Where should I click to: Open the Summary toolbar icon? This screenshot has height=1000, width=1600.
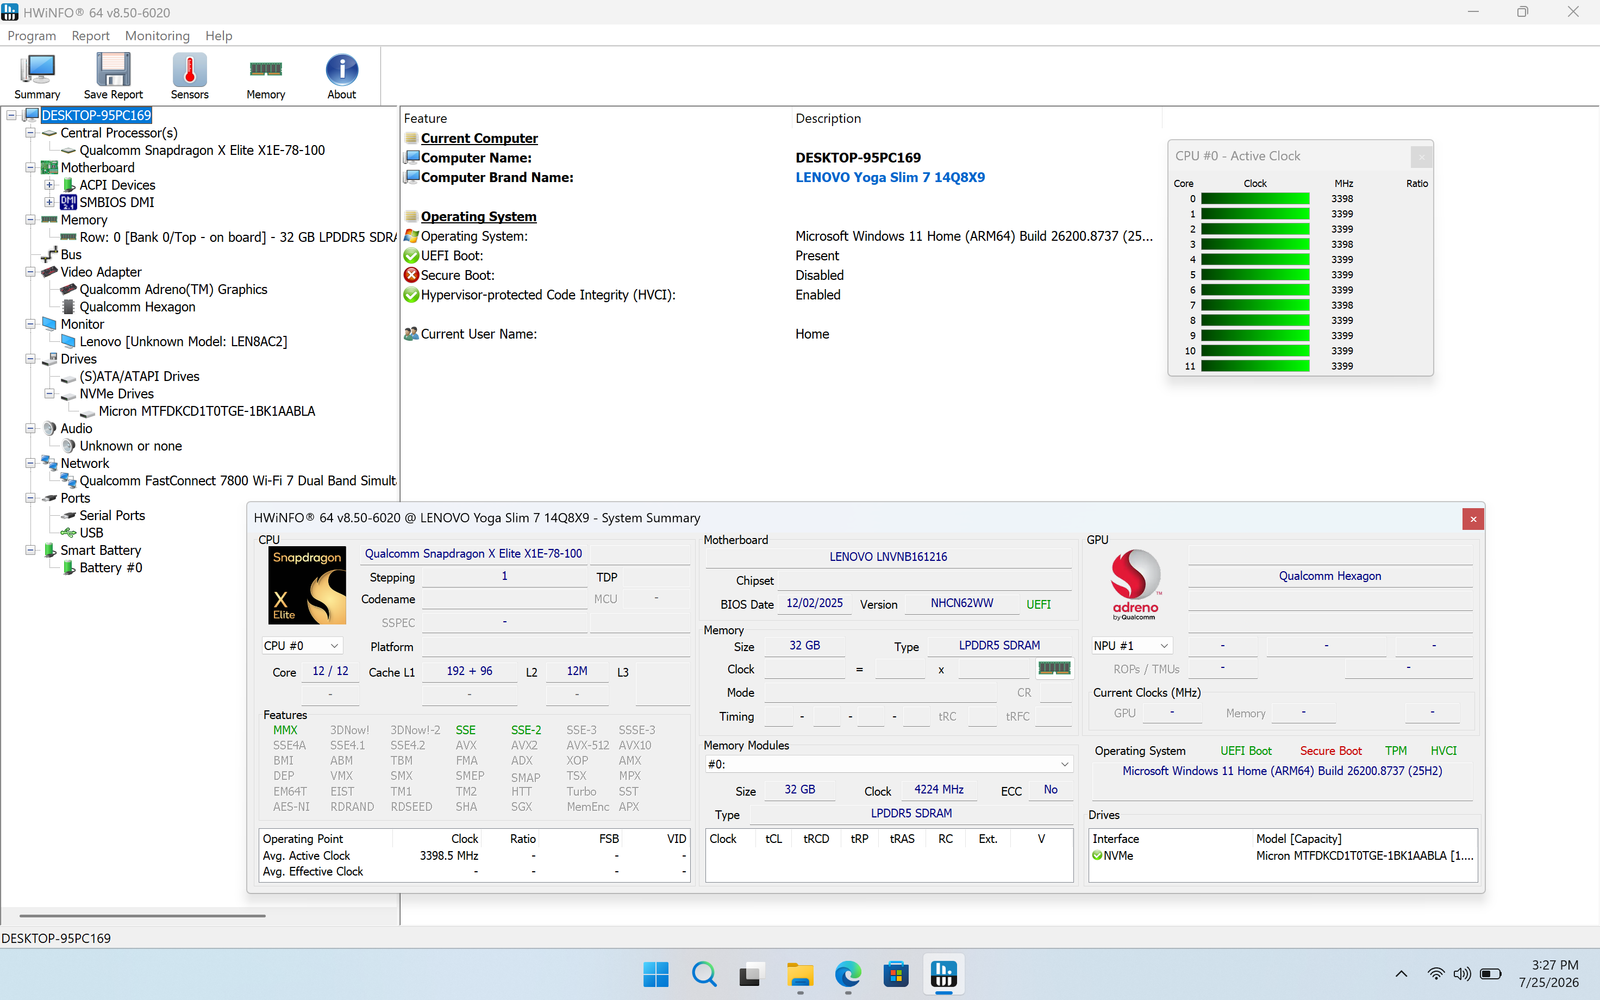37,77
